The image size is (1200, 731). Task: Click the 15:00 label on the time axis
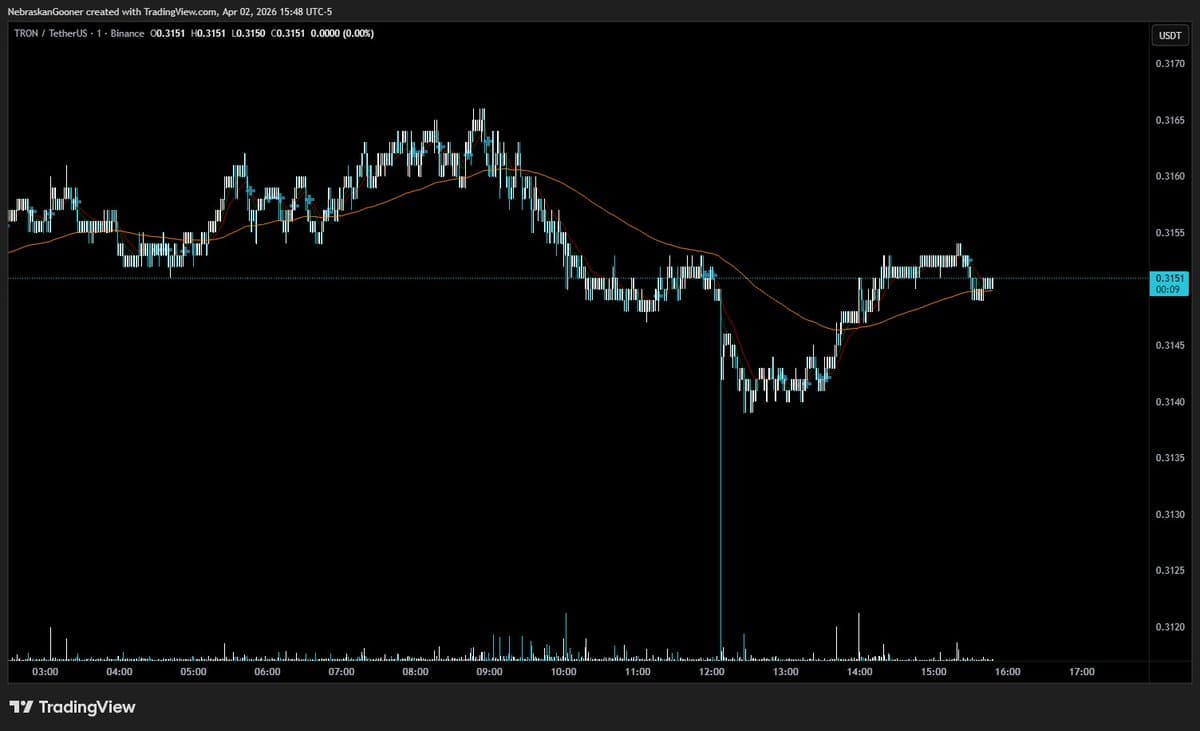tap(935, 672)
